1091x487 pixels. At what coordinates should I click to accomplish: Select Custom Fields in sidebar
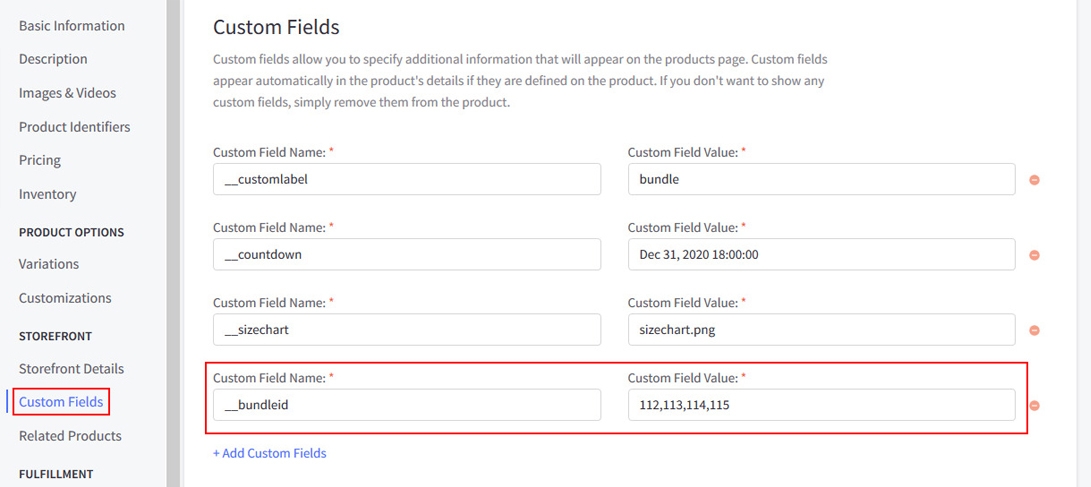(x=61, y=402)
